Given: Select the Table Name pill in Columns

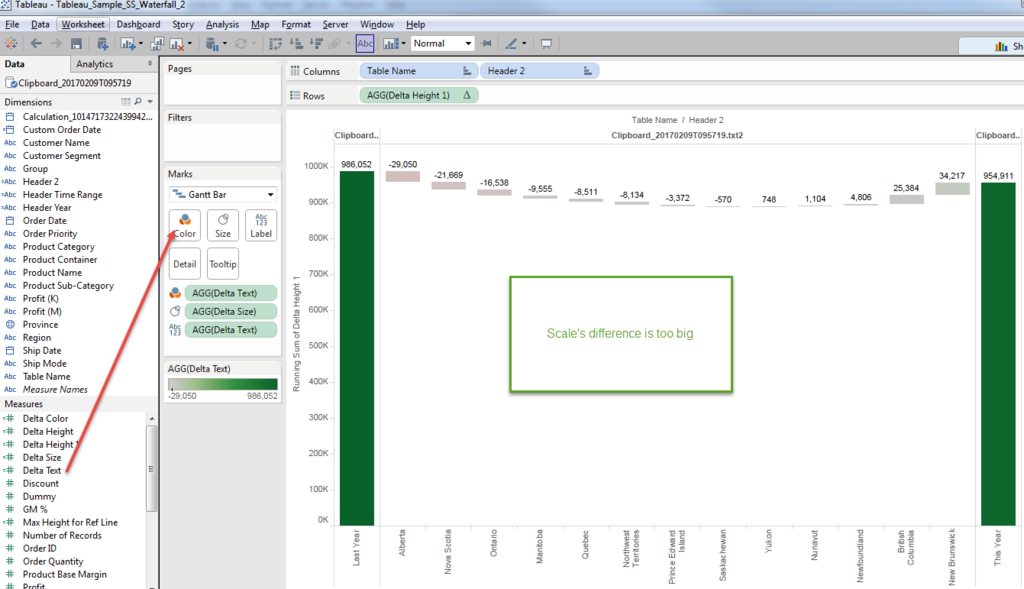Looking at the screenshot, I should pos(417,71).
